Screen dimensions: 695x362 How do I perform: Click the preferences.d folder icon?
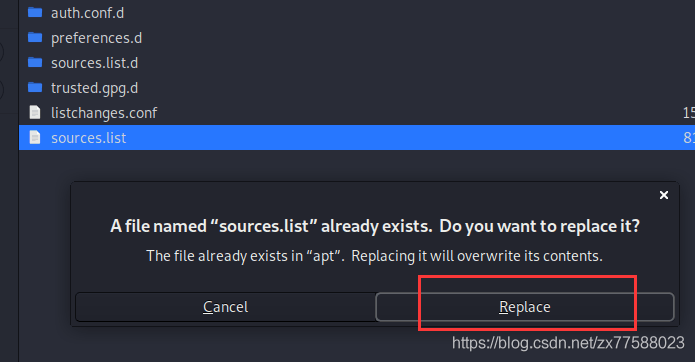click(x=35, y=38)
